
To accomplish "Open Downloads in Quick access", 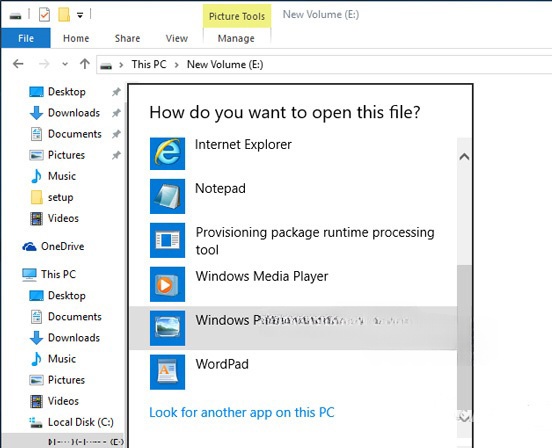I will click(65, 113).
